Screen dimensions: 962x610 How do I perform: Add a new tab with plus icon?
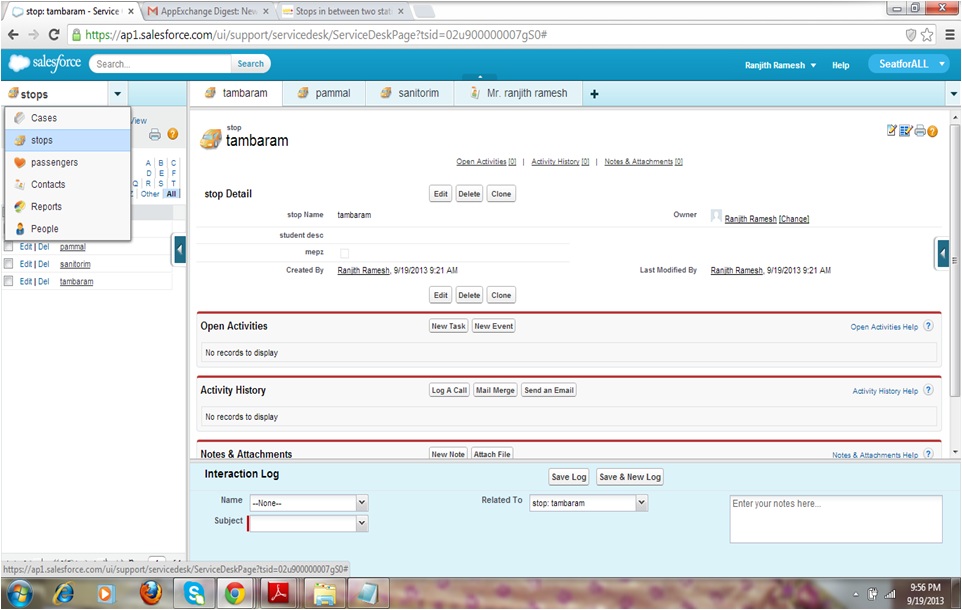(x=594, y=94)
